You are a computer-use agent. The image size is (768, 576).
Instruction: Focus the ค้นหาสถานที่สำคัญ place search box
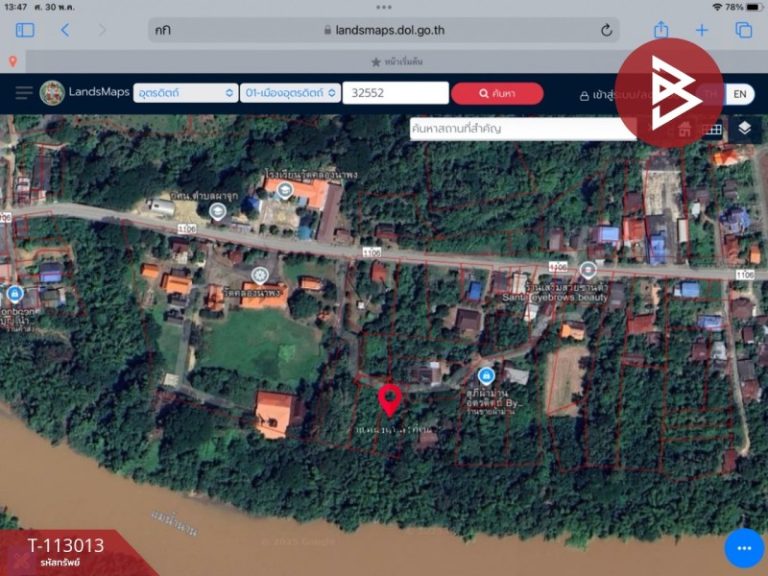click(x=523, y=129)
